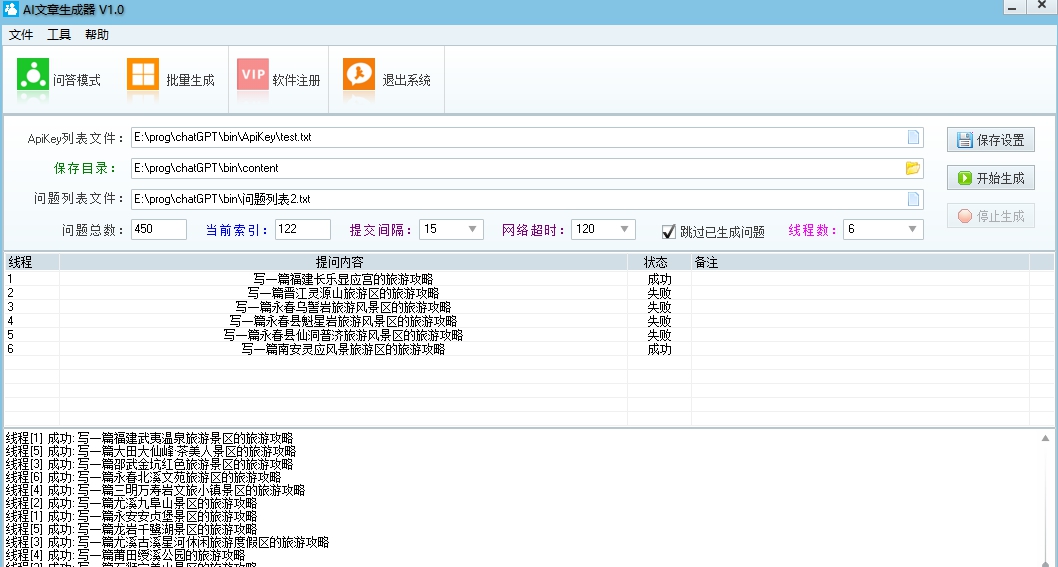Viewport: 1058px width, 567px height.
Task: Open folder browser for 保存目录
Action: pyautogui.click(x=913, y=168)
